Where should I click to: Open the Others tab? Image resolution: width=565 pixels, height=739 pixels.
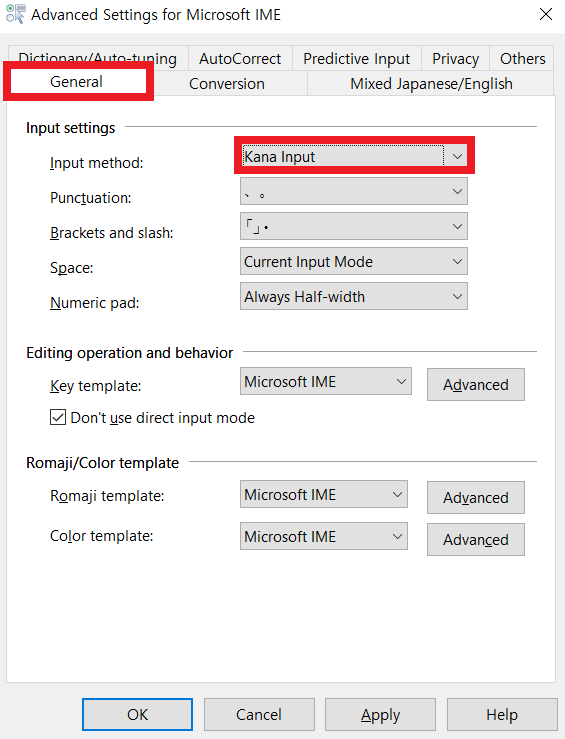(x=522, y=58)
